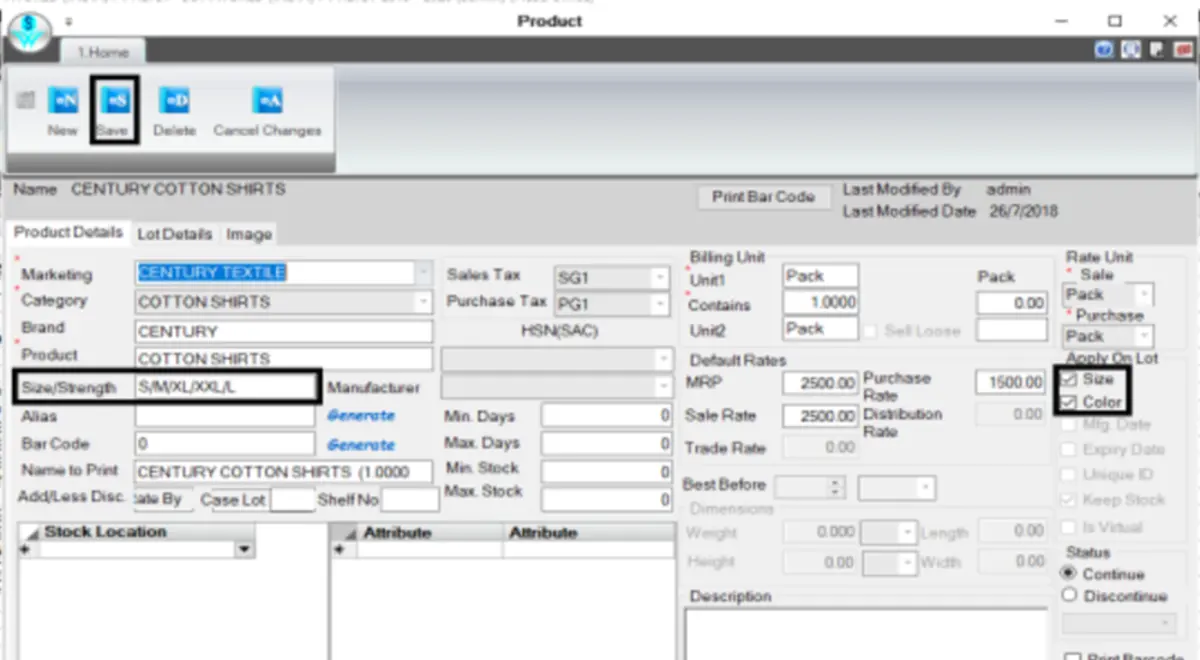Toggle the Expiry Date checkbox
This screenshot has height=660, width=1200.
click(1069, 450)
